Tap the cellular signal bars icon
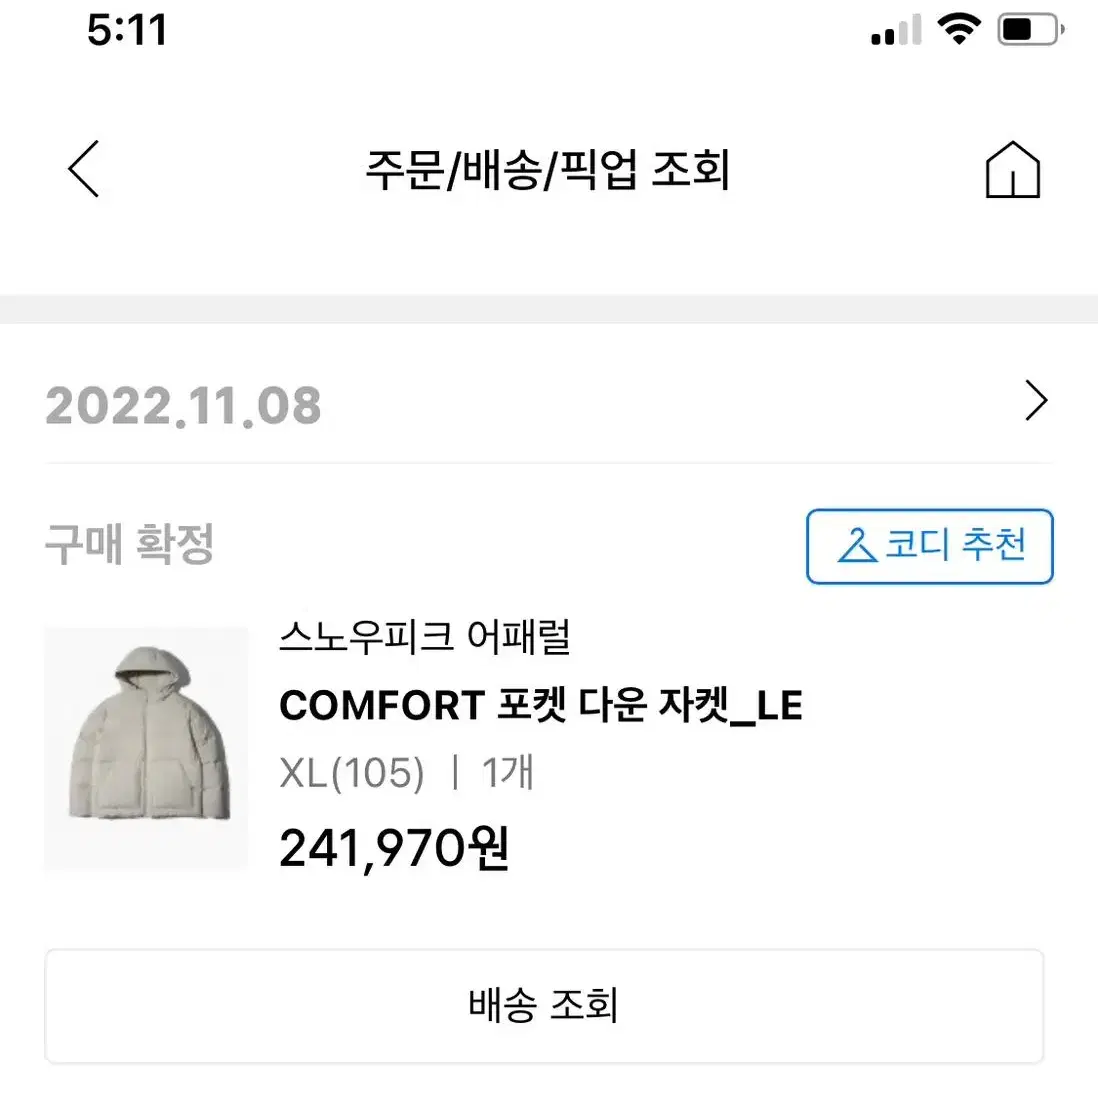The image size is (1098, 1098). click(896, 31)
